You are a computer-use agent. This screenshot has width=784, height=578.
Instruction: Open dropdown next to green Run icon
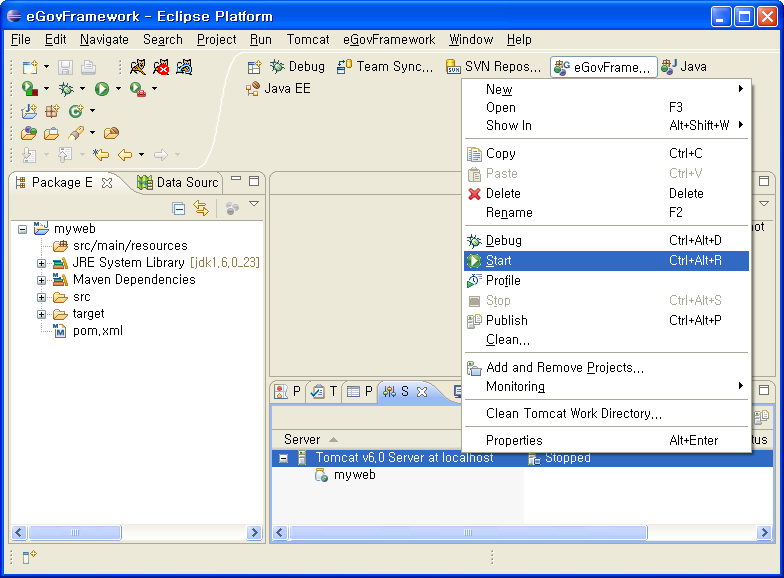(x=118, y=89)
